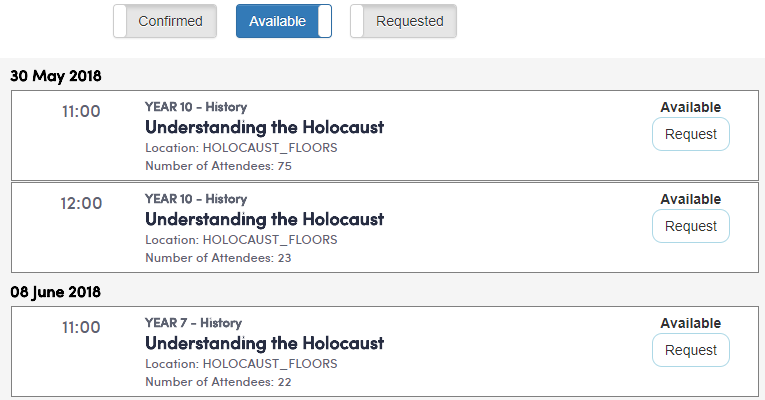Open the Year 7 Understanding the Holocaust title
Screen dimensions: 765x400
(x=264, y=343)
